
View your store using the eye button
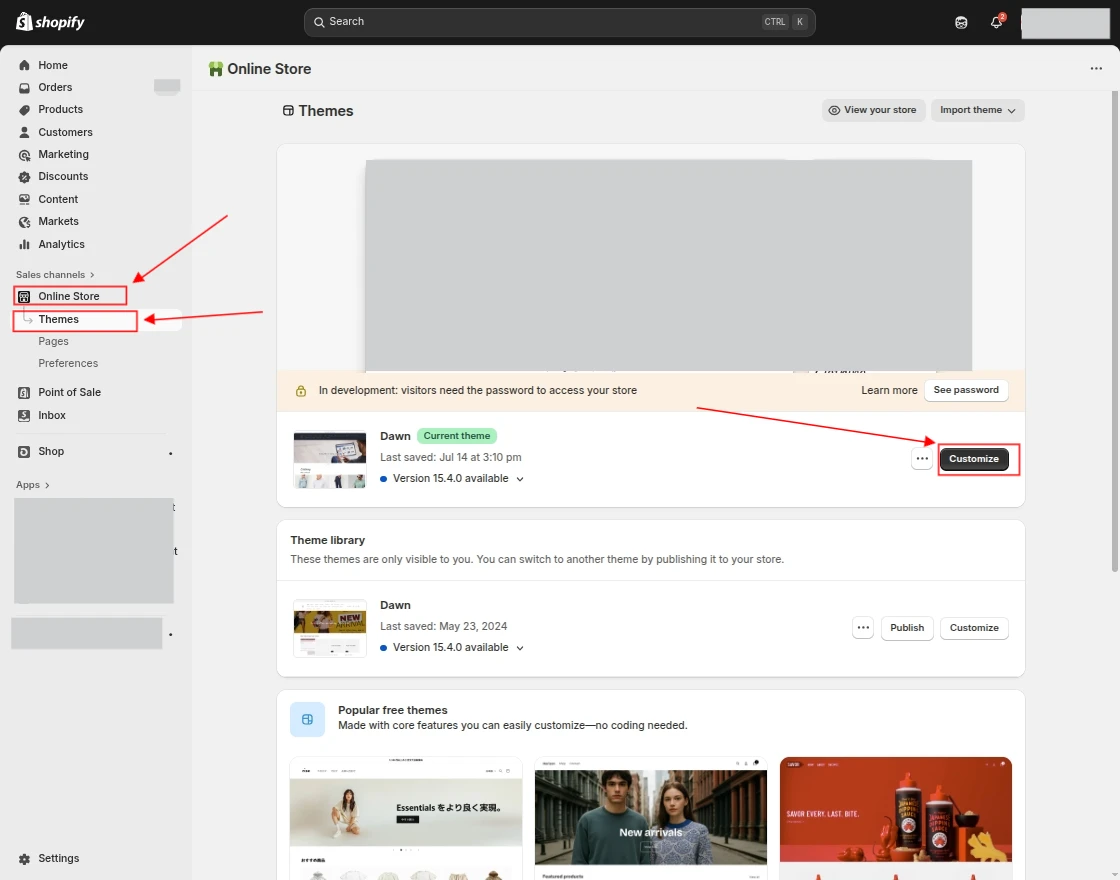(x=872, y=110)
